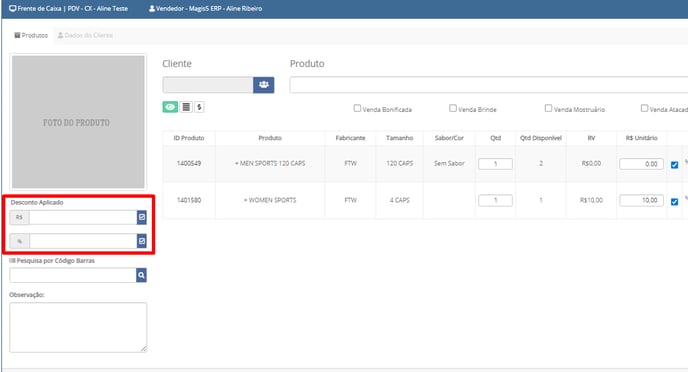The height and width of the screenshot is (372, 688).
Task: Click the Qtd field for MEN SPORTS
Action: tap(495, 164)
